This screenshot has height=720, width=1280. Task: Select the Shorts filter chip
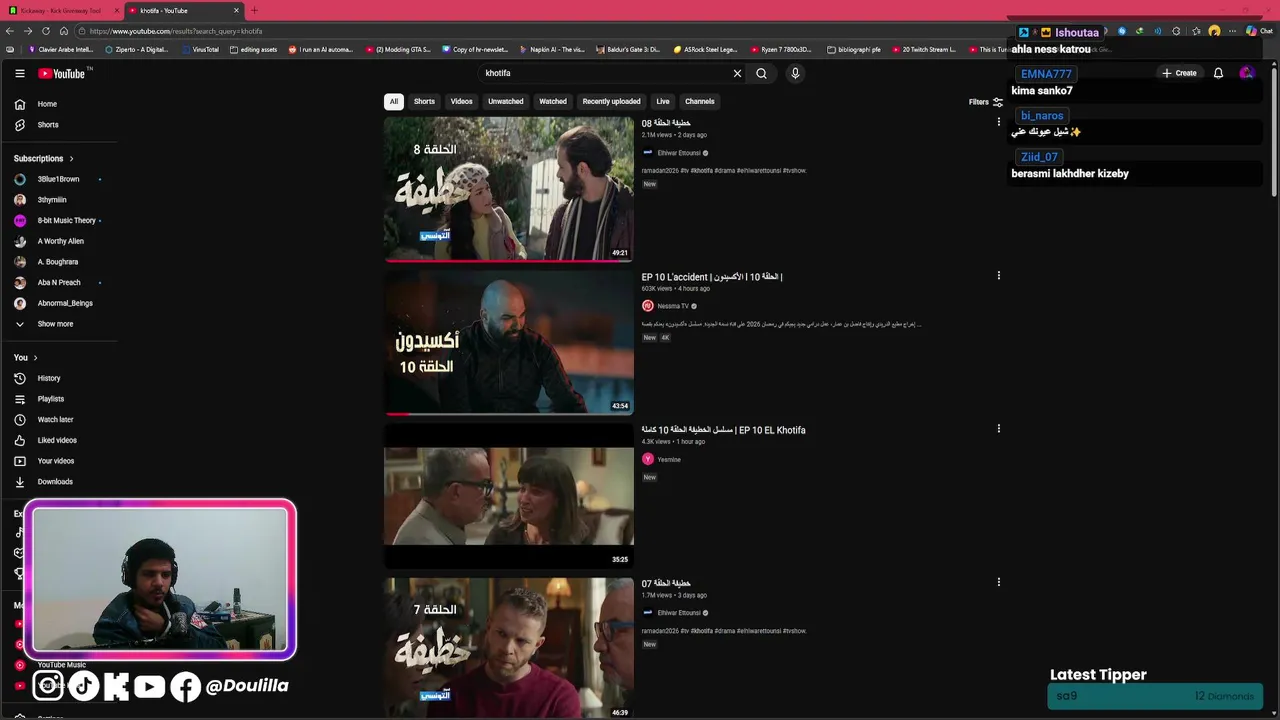[x=424, y=101]
